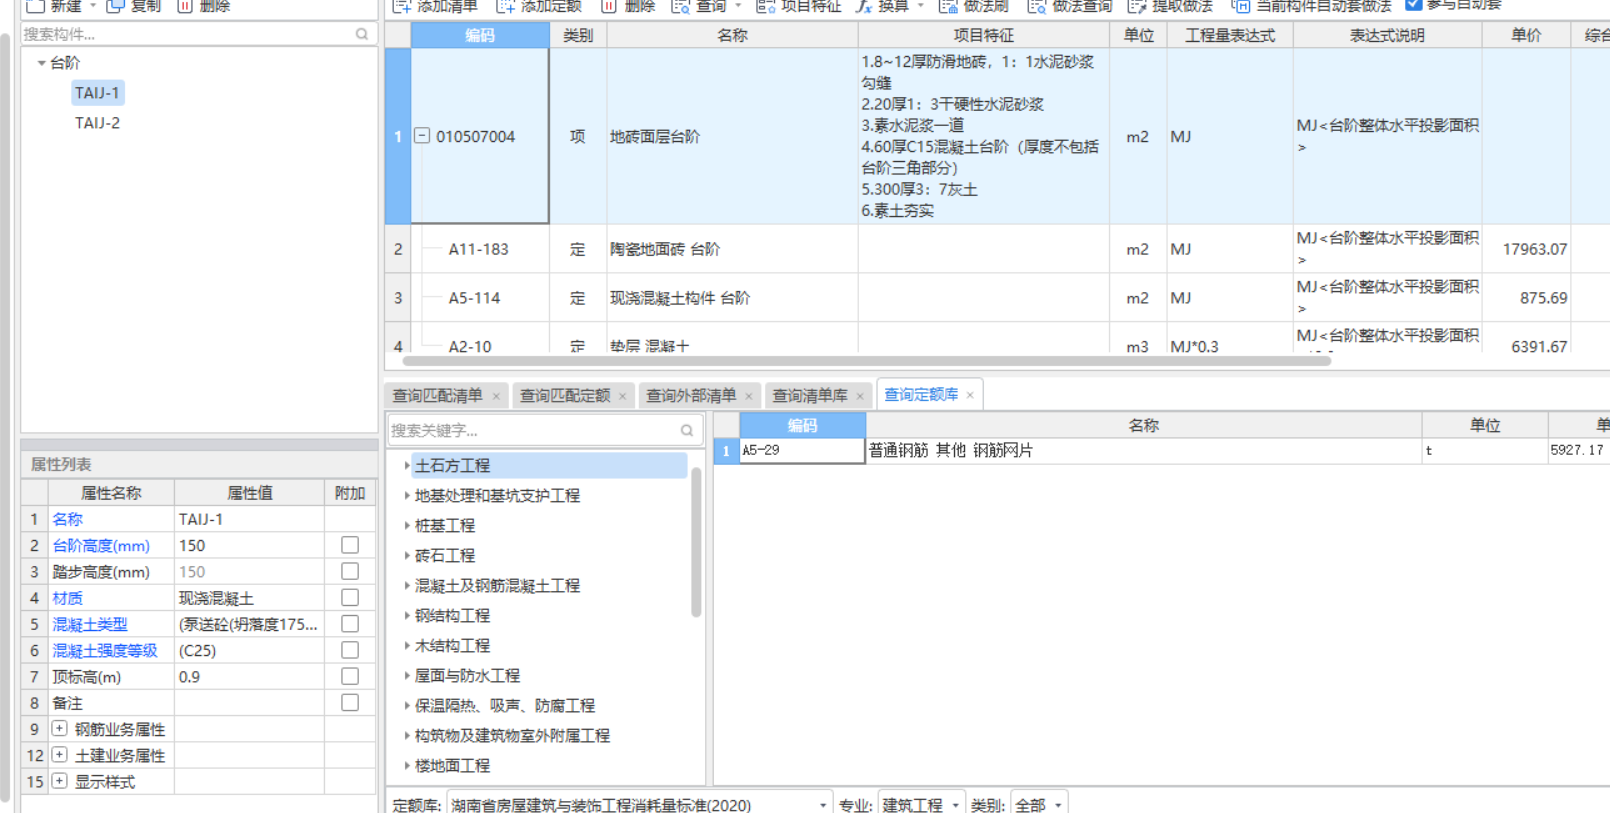Click the 添加定额 toolbar button
Screen dimensions: 1610x813
click(539, 6)
